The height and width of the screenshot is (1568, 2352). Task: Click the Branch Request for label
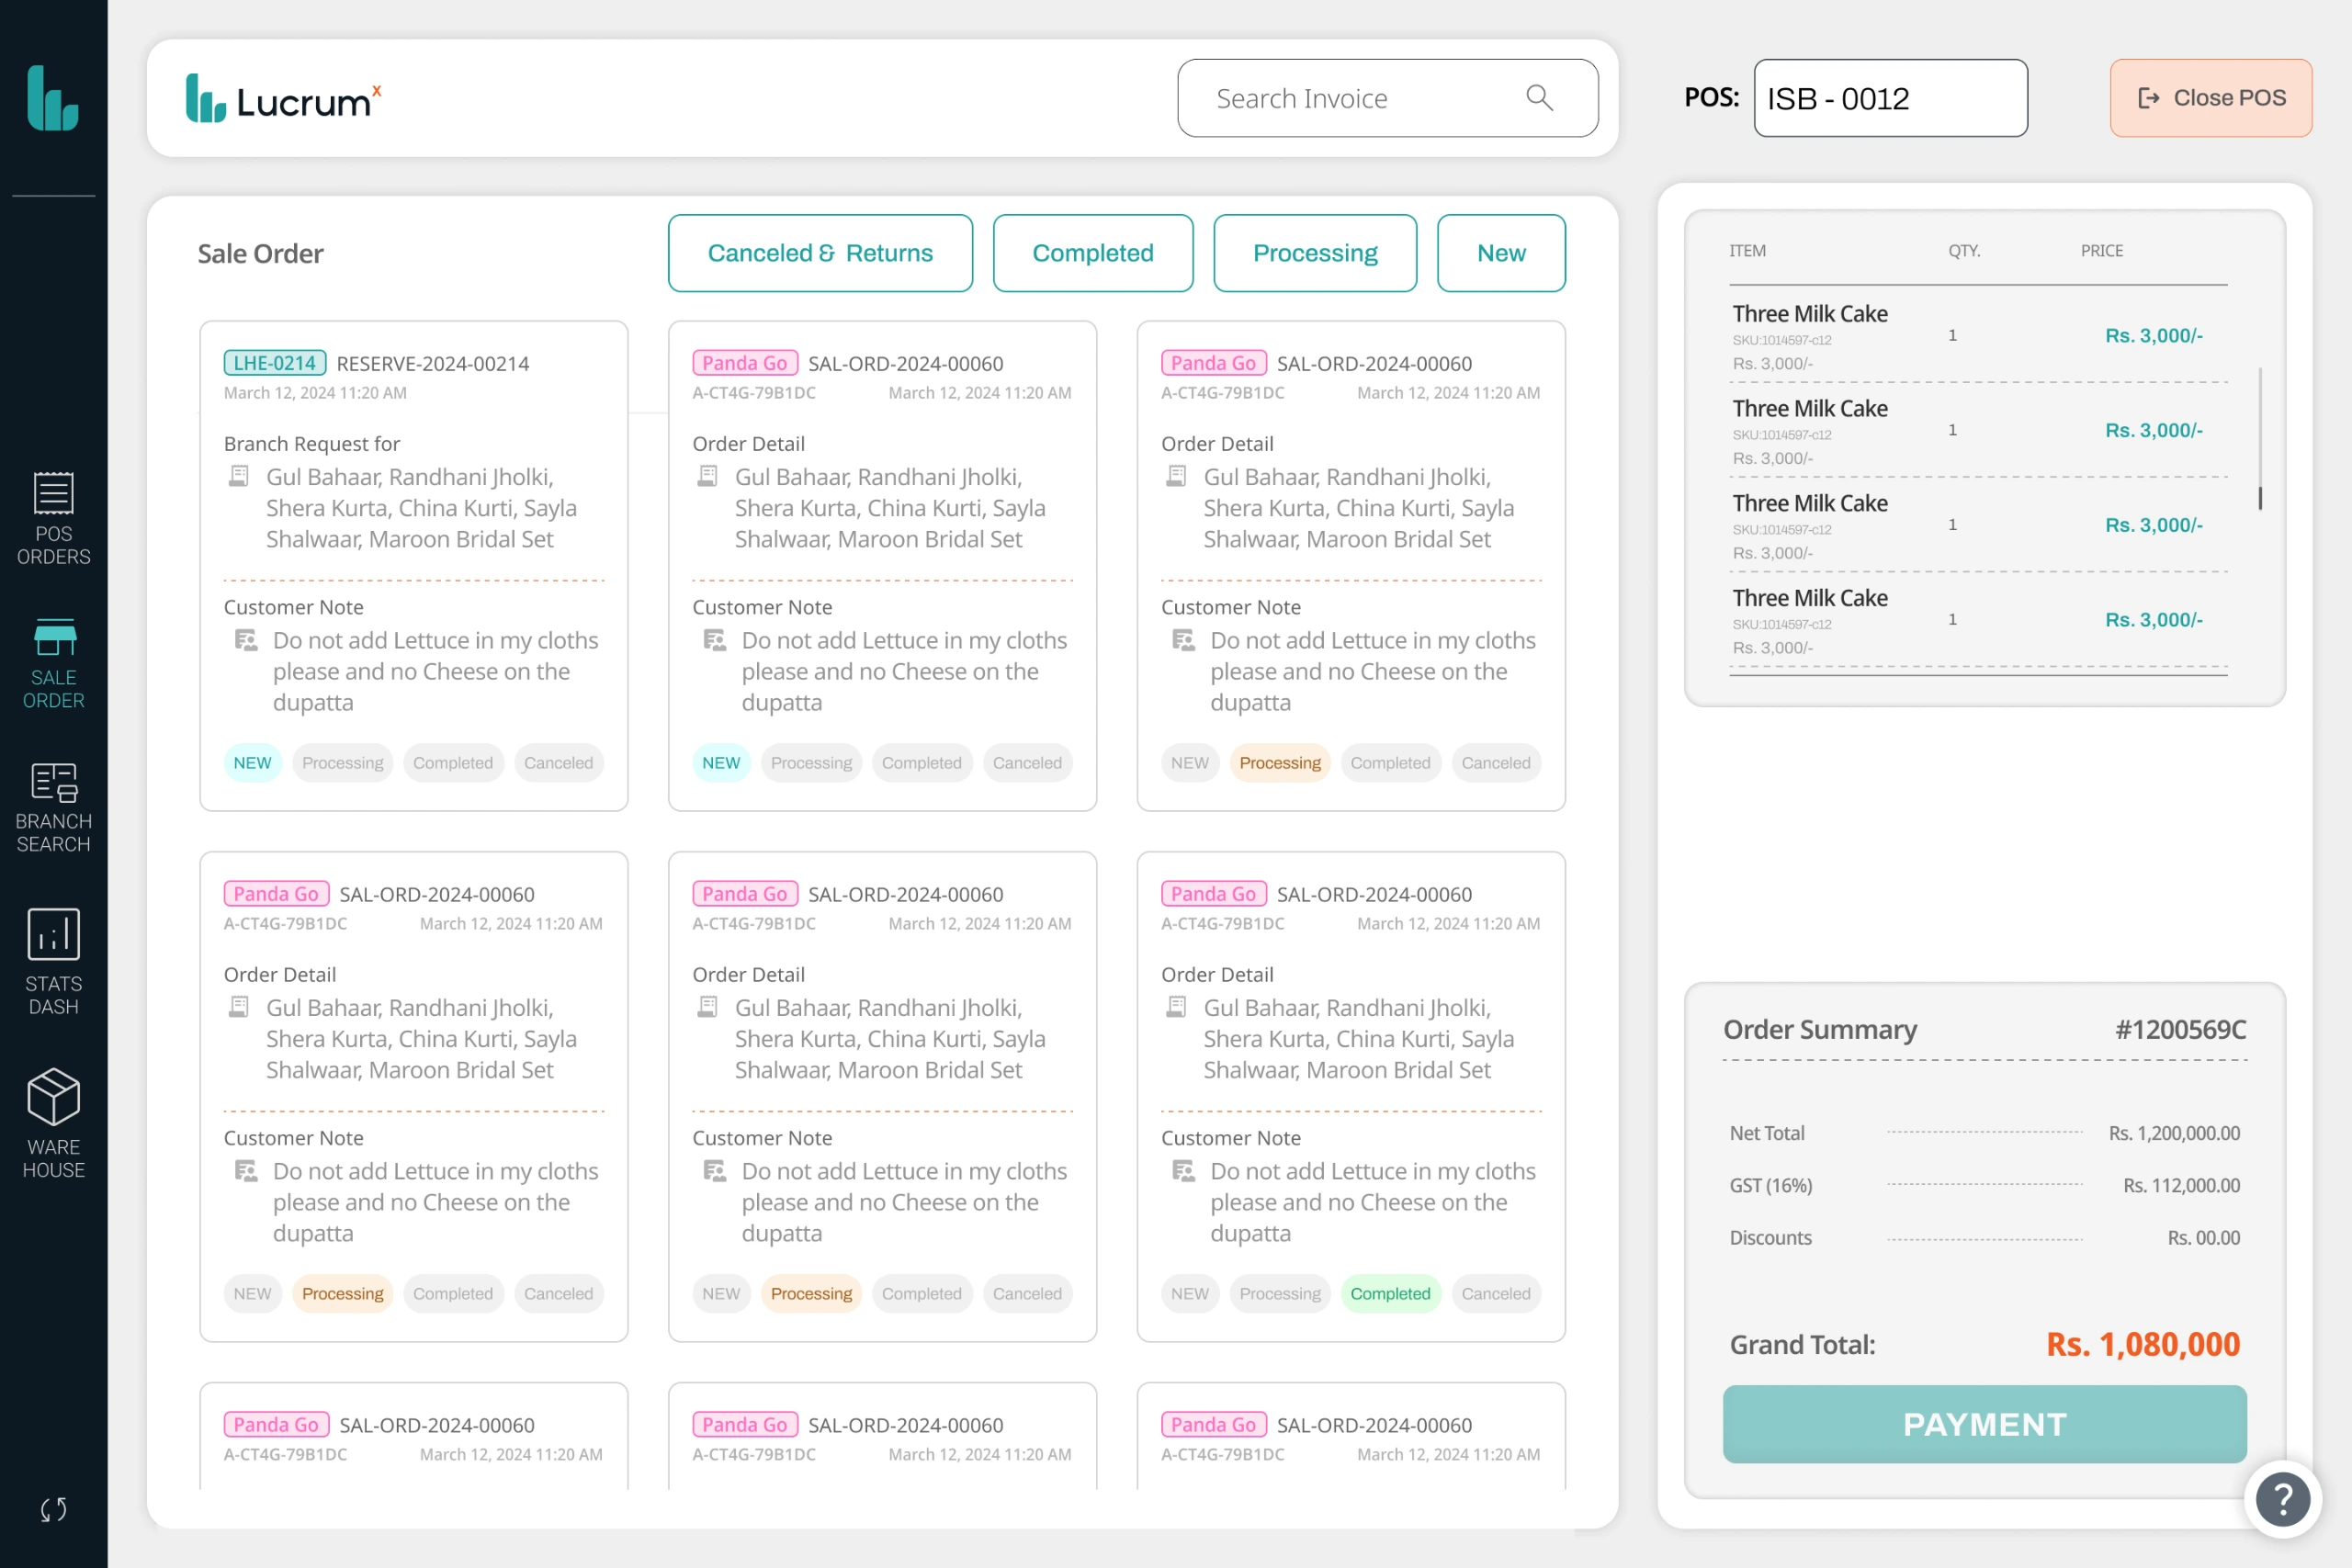(312, 443)
